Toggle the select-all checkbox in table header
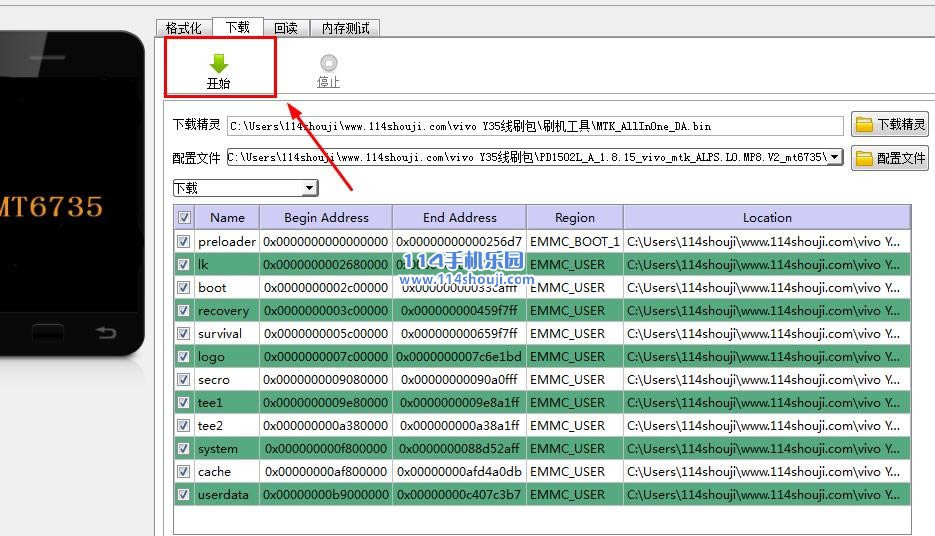 tap(184, 218)
